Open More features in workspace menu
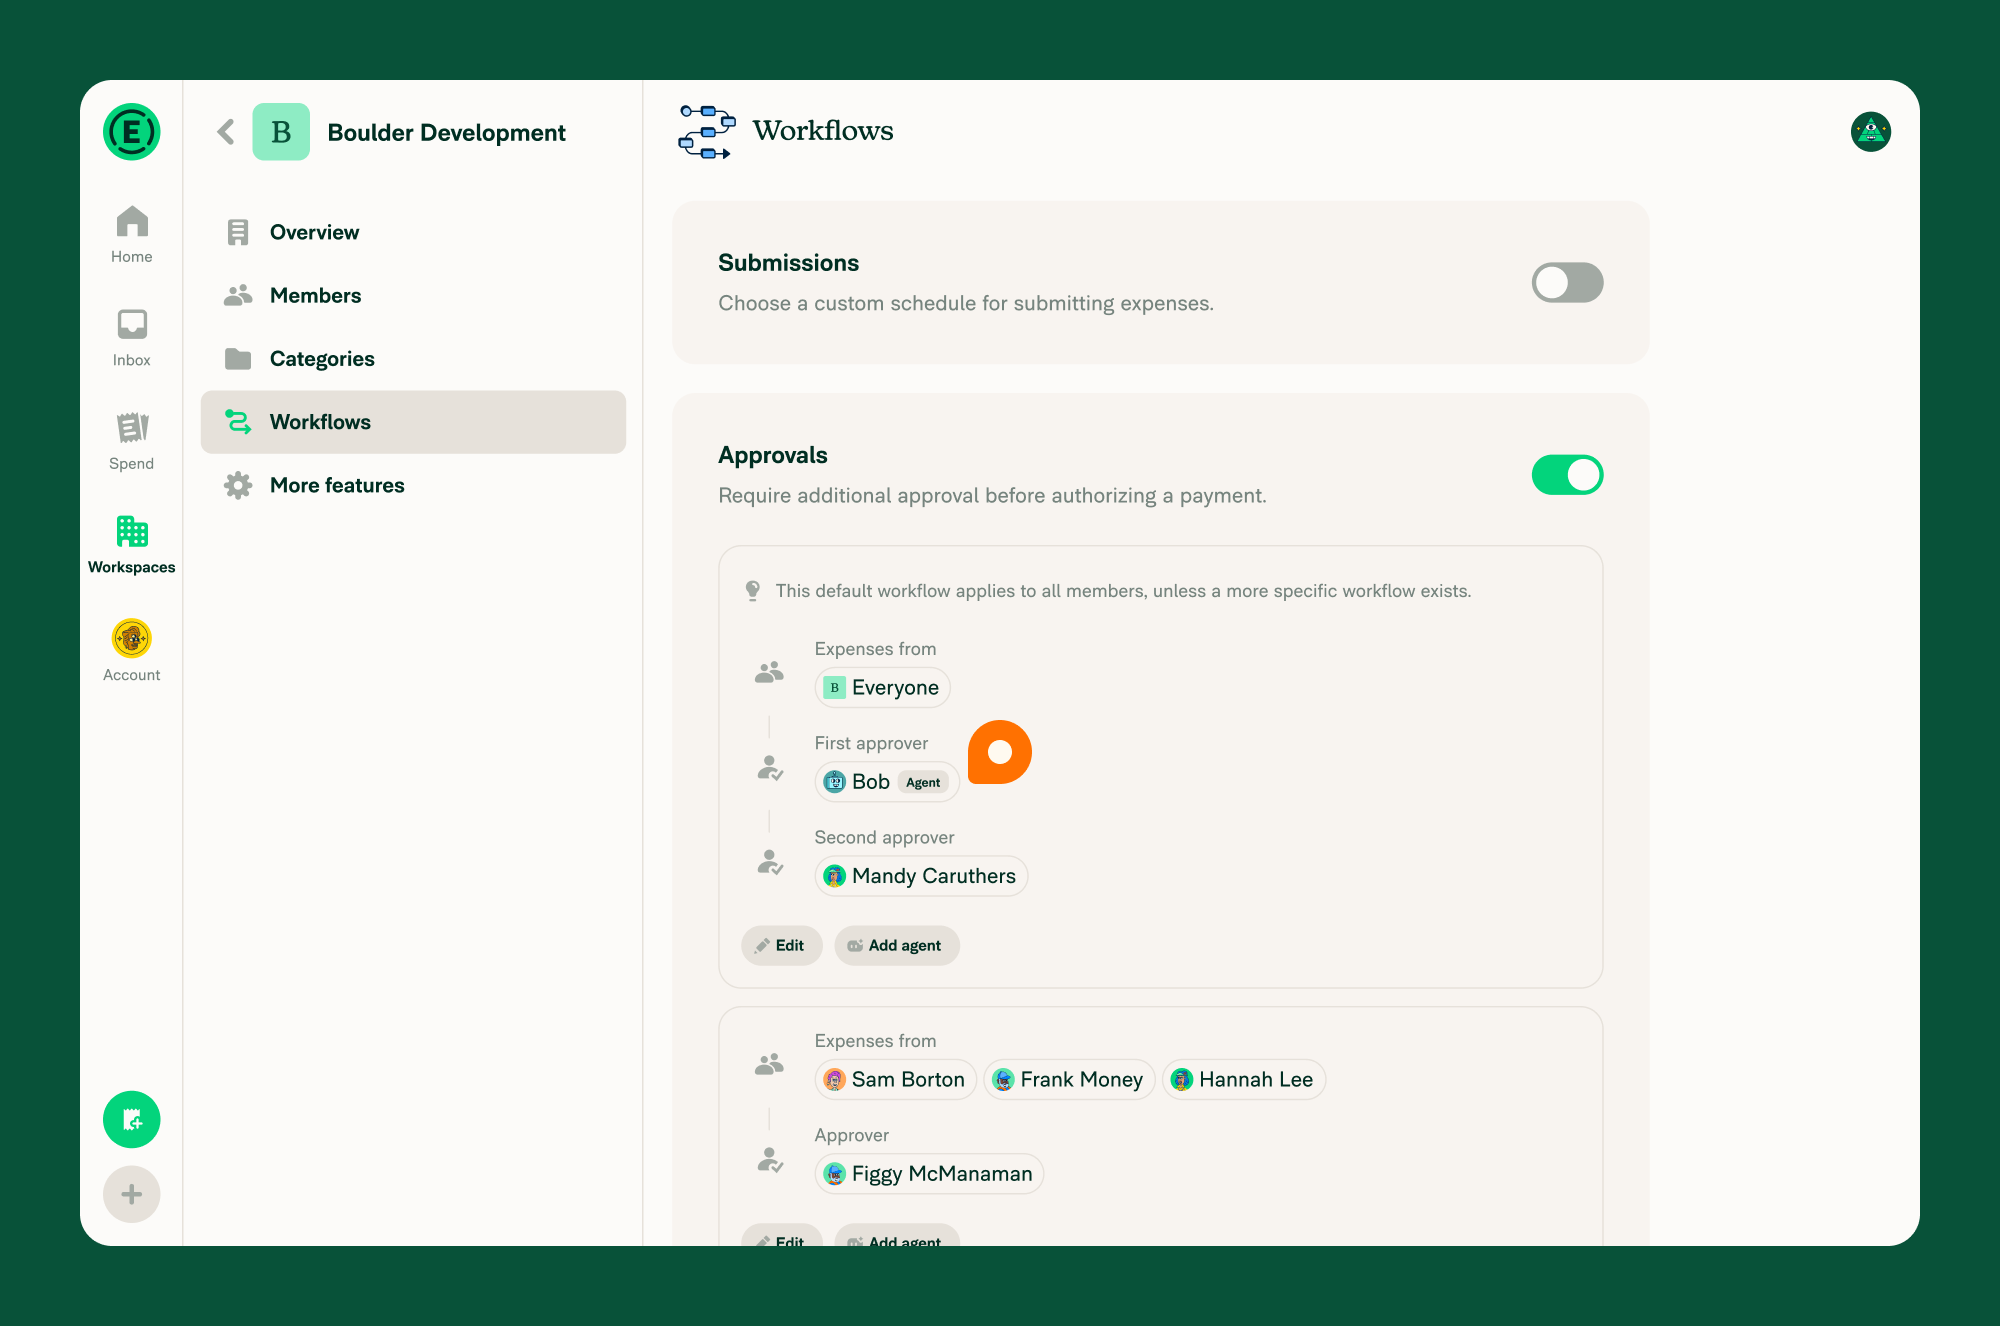Image resolution: width=2000 pixels, height=1326 pixels. coord(413,485)
